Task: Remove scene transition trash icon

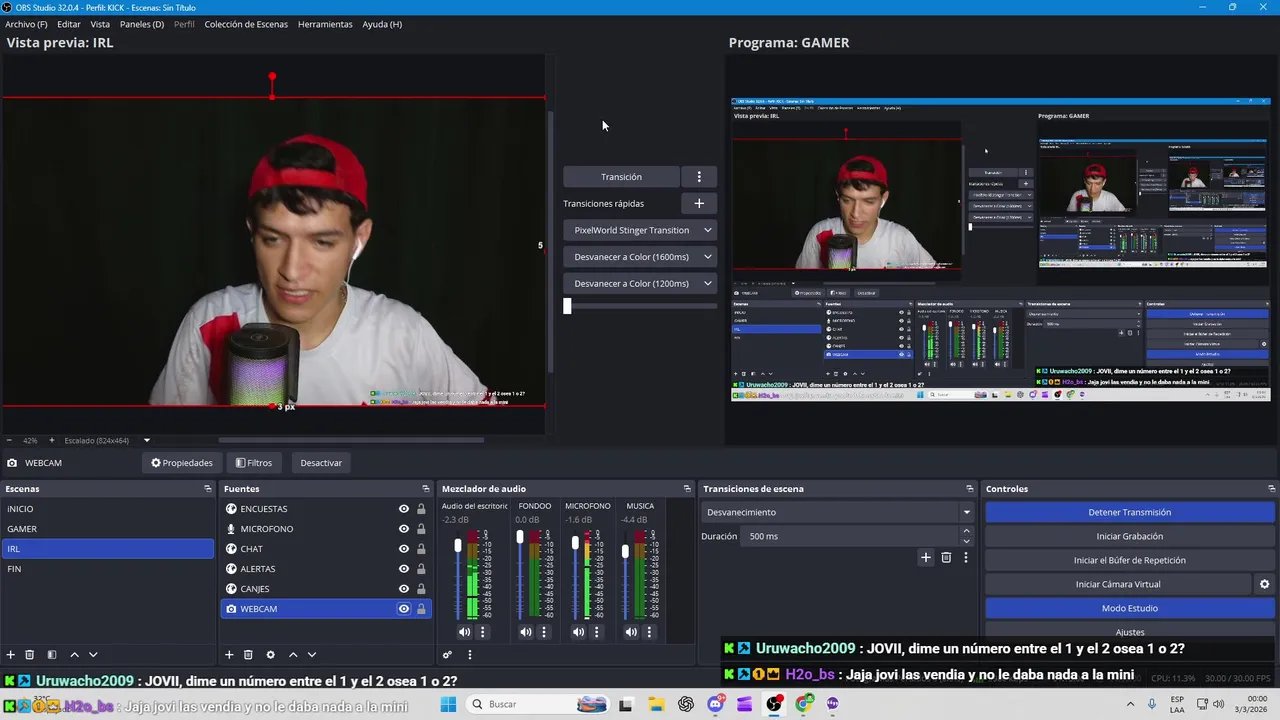Action: tap(946, 558)
